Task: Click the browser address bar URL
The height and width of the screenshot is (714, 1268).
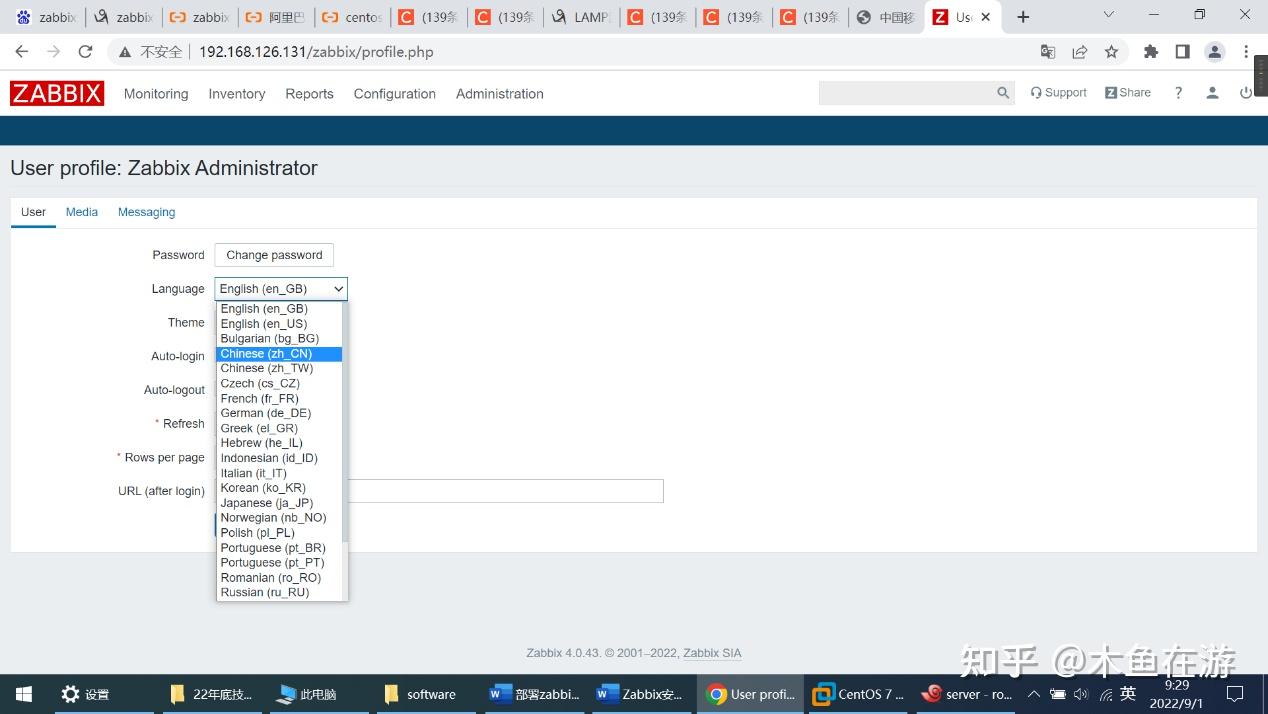Action: (316, 52)
